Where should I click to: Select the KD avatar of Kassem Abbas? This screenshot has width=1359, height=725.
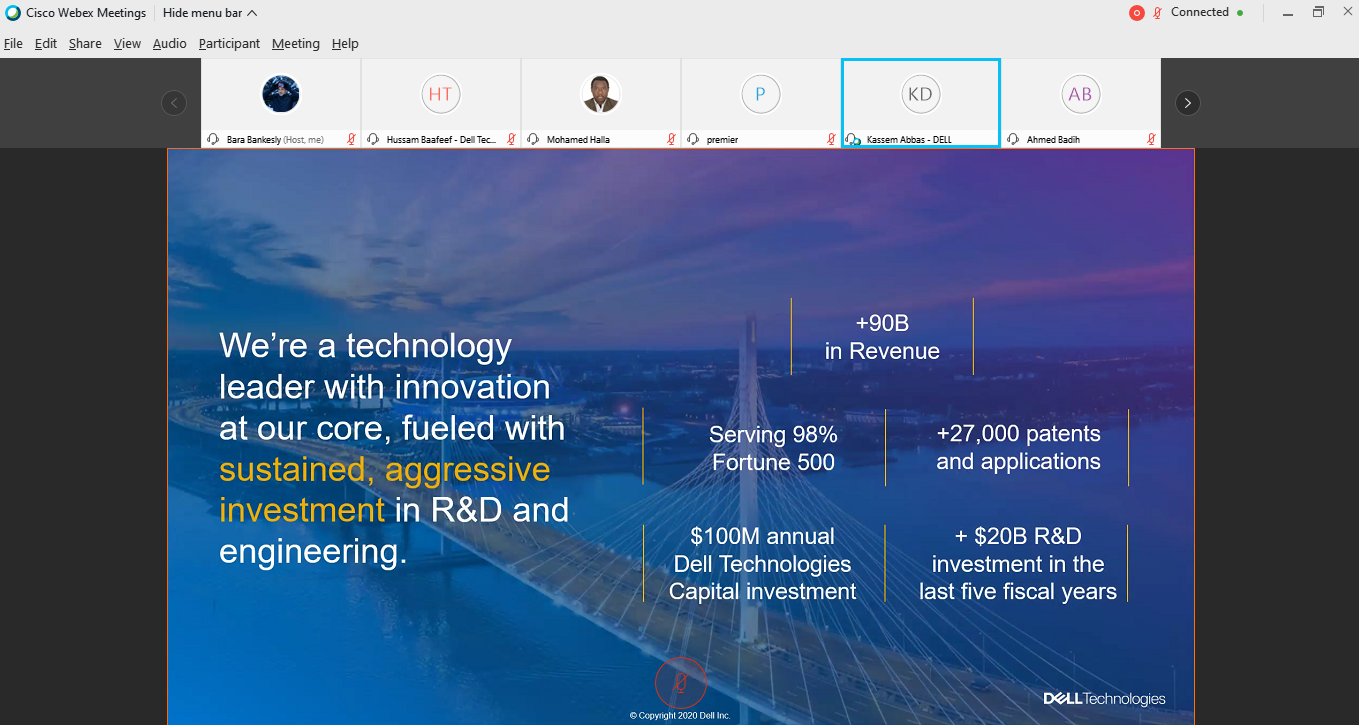click(920, 94)
